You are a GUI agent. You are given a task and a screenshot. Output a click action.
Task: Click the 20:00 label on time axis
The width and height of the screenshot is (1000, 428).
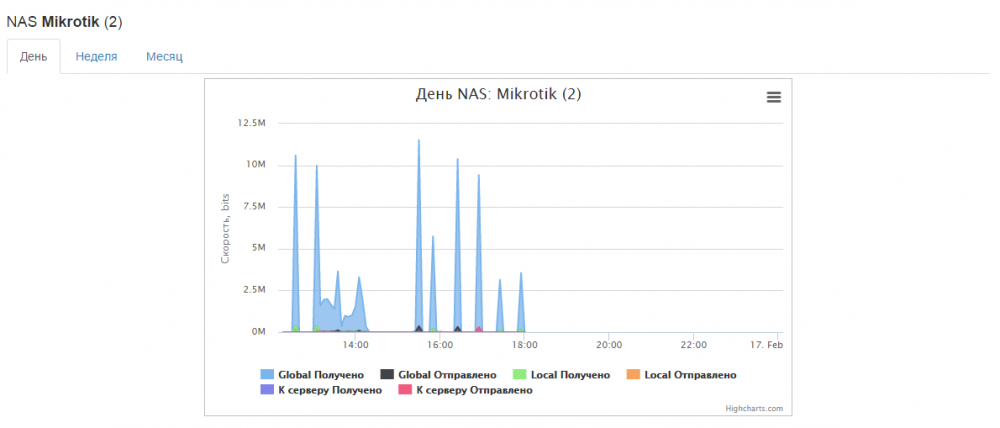(608, 345)
